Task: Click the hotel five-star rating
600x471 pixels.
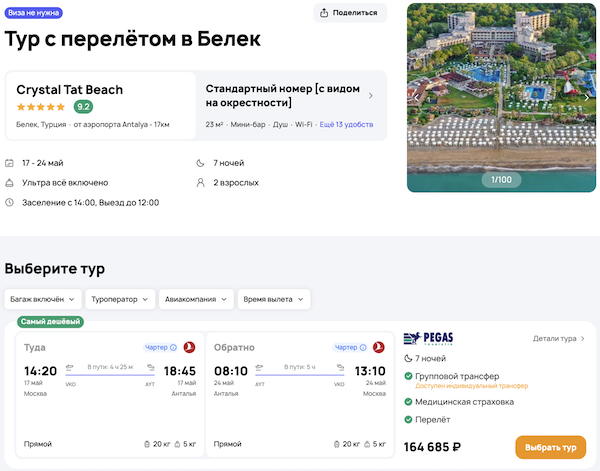Action: point(42,106)
